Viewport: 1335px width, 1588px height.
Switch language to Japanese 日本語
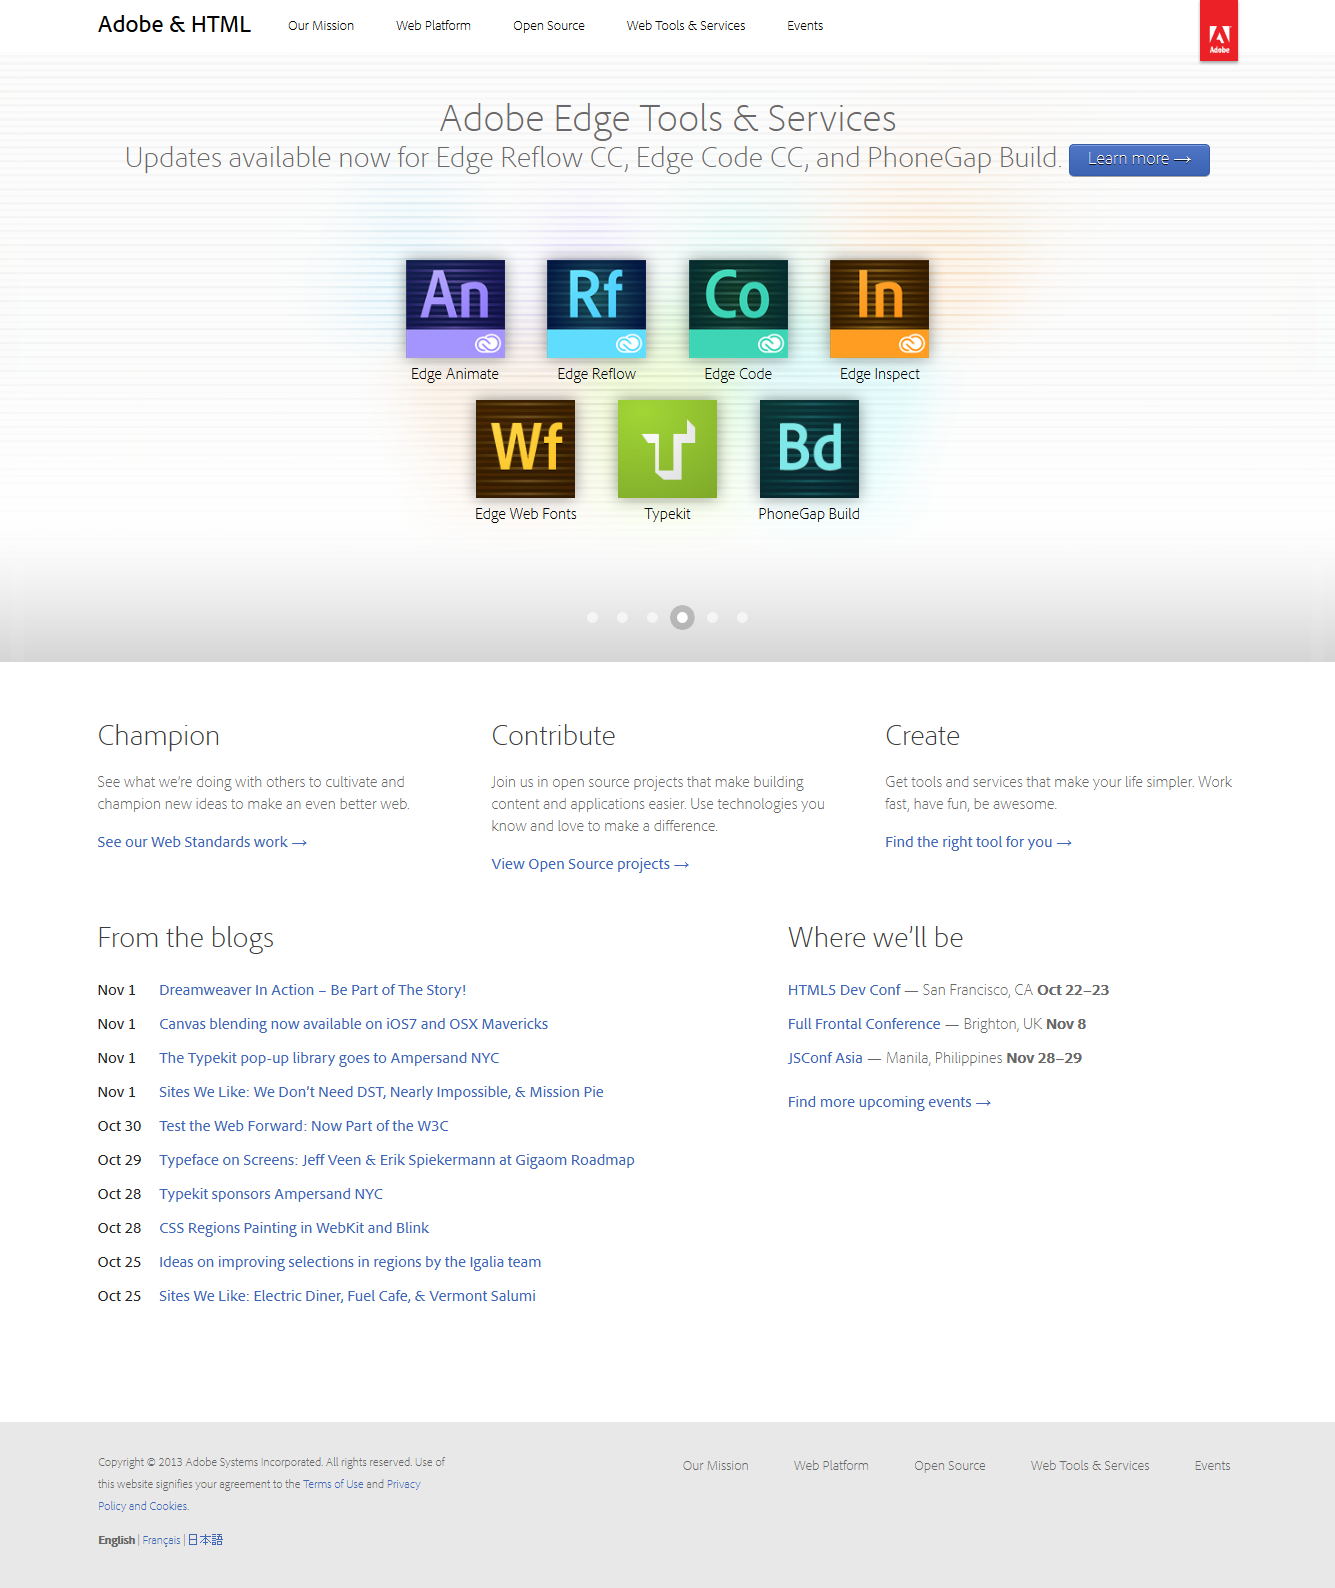tap(205, 1540)
